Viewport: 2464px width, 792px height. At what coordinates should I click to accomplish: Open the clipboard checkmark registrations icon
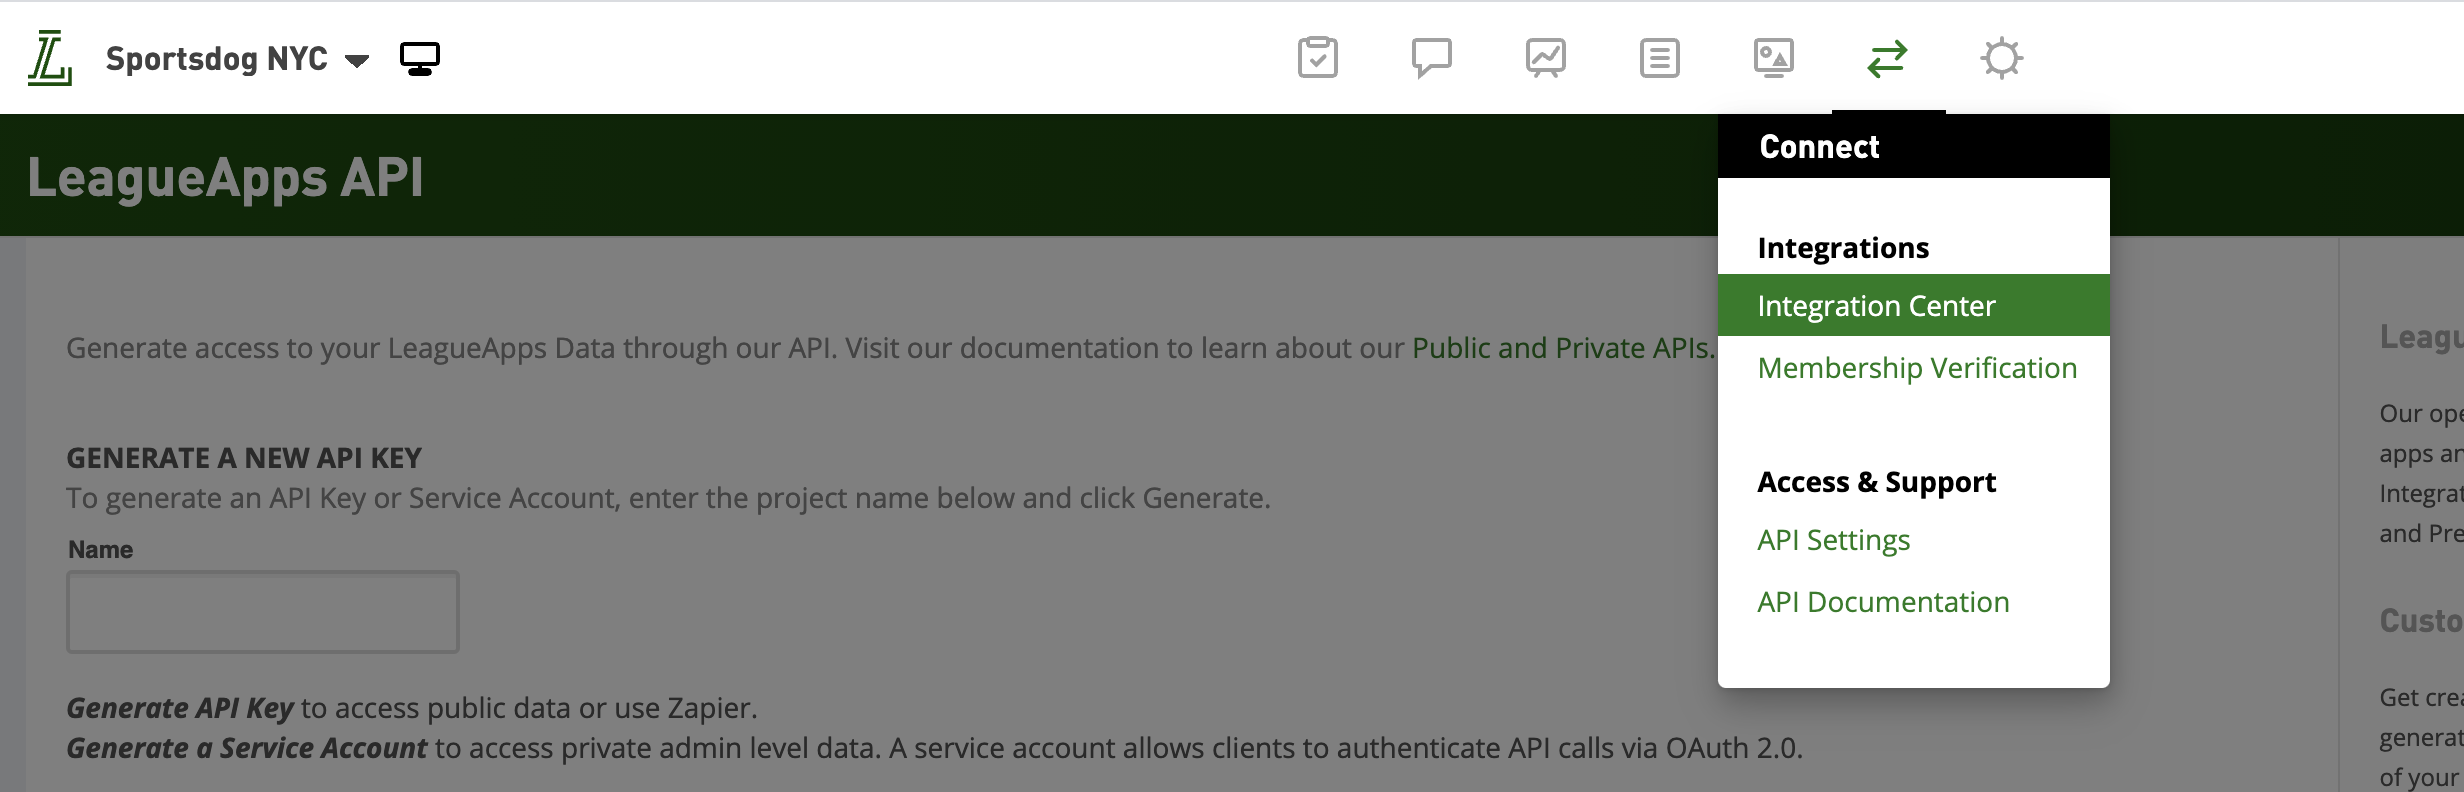pyautogui.click(x=1318, y=58)
